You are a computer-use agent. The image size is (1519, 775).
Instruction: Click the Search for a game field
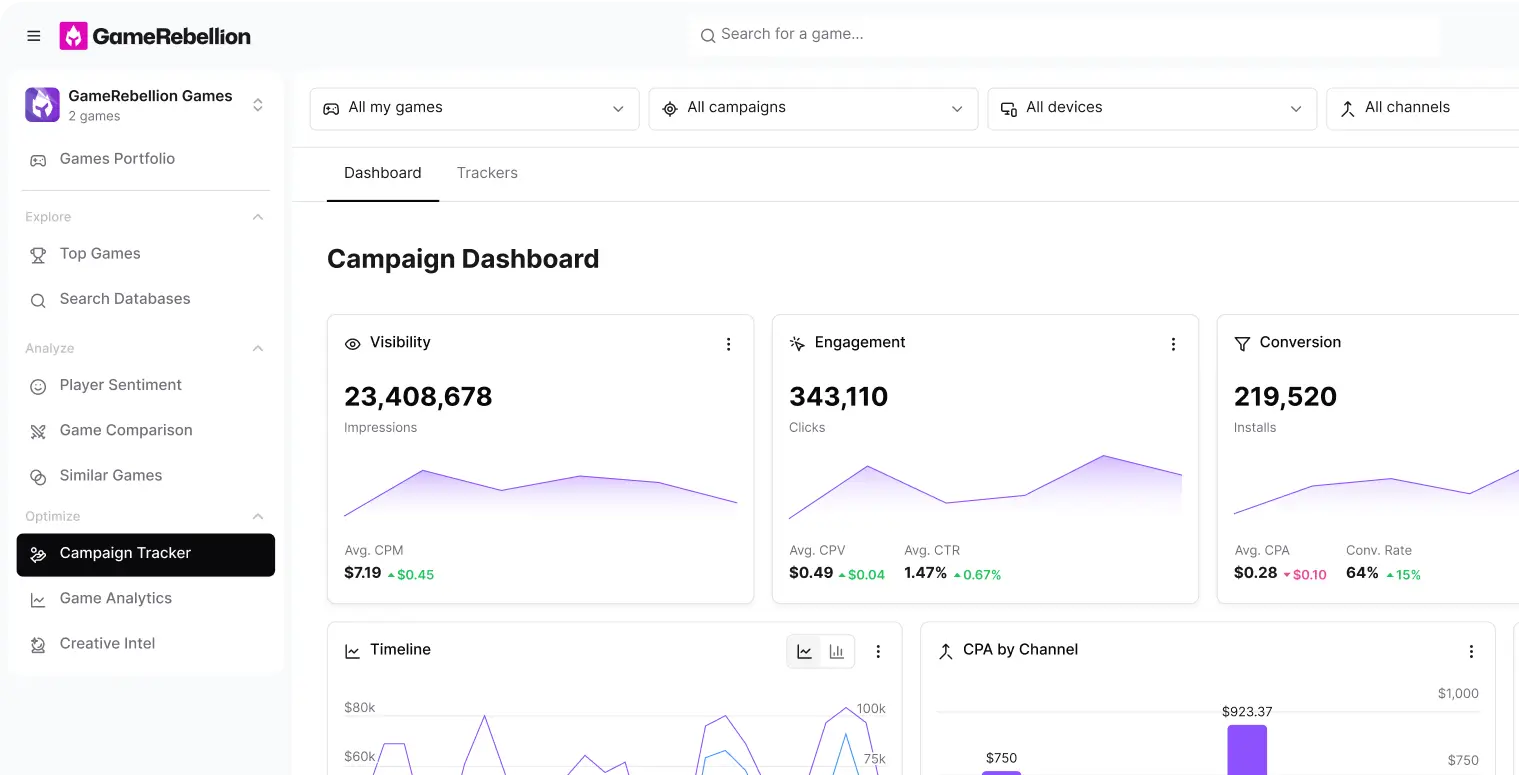point(1065,35)
